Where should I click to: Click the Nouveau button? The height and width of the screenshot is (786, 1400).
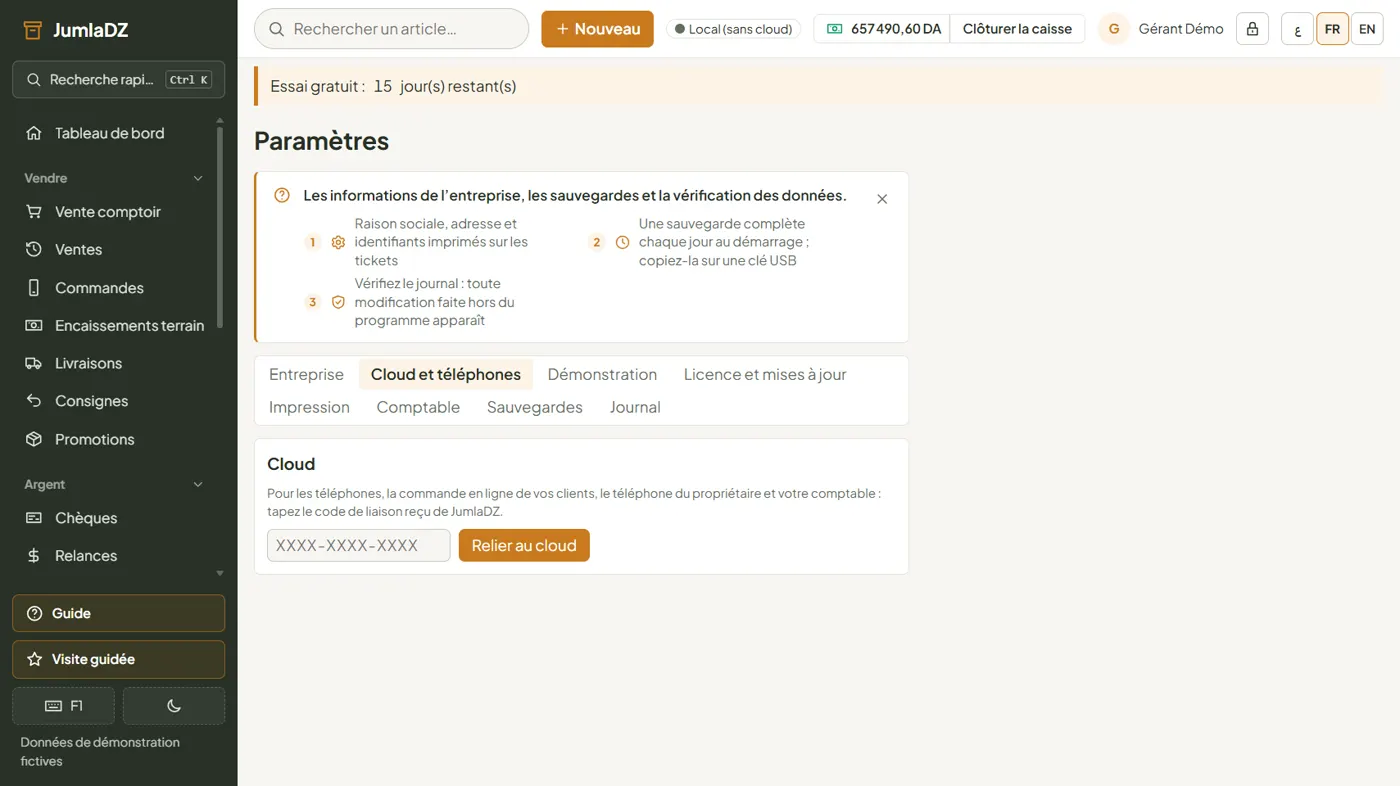click(x=597, y=29)
